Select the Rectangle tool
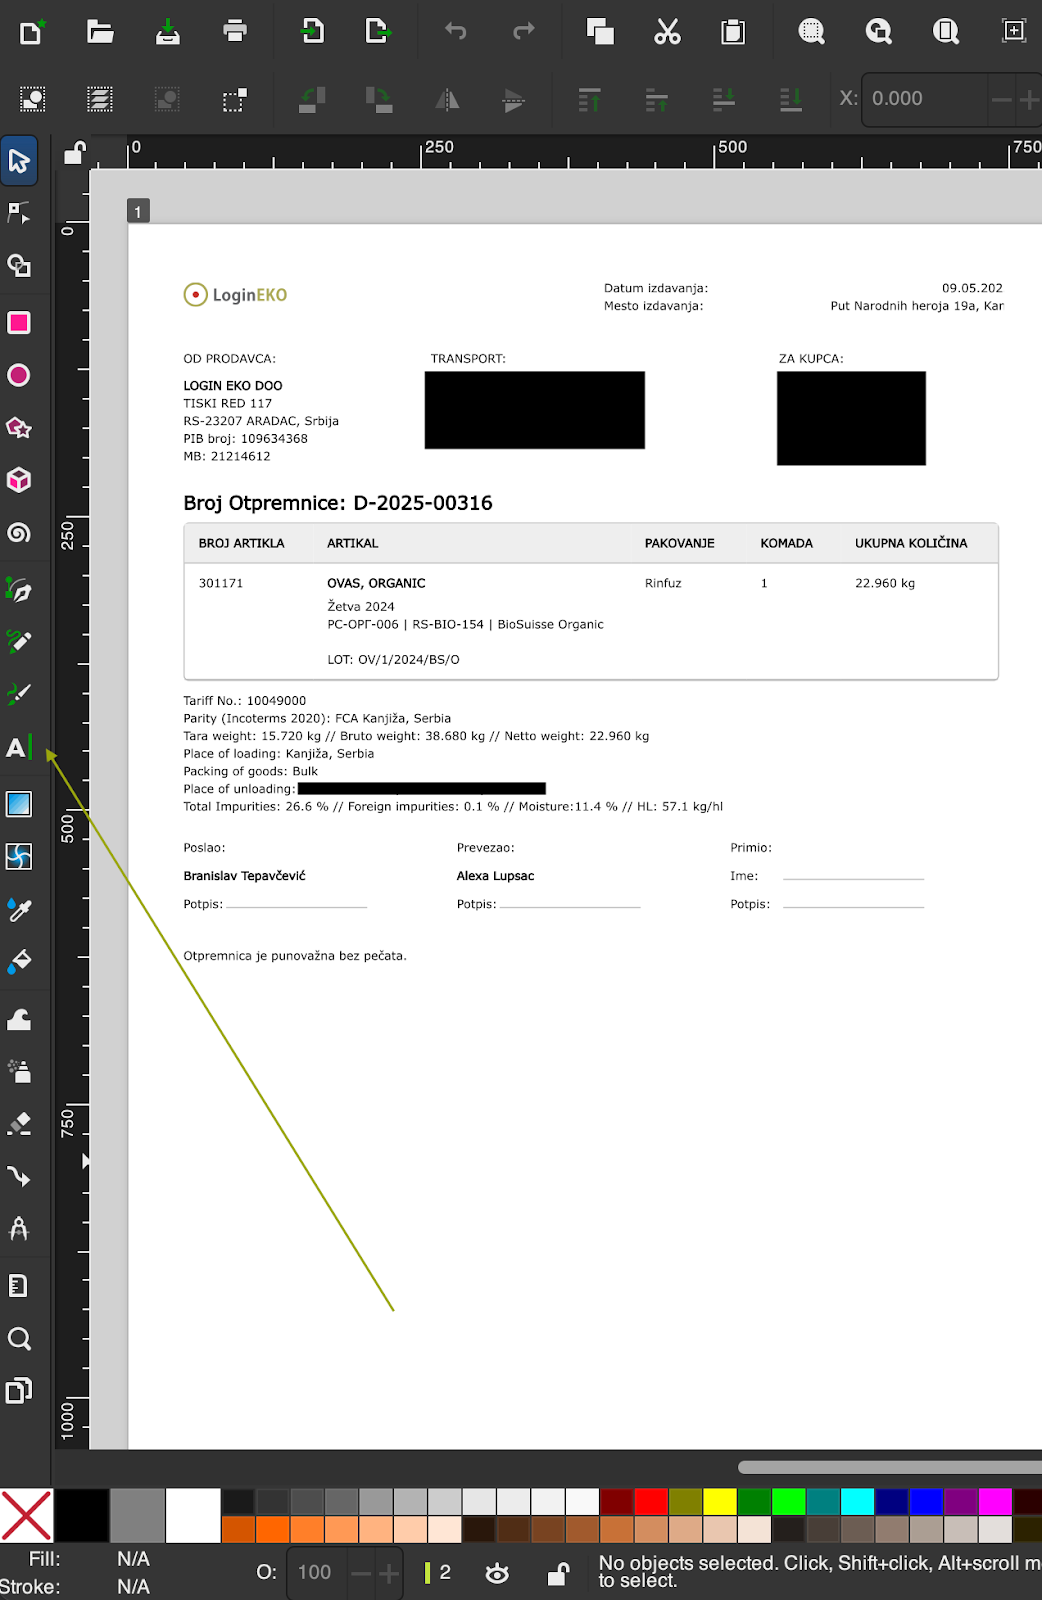The height and width of the screenshot is (1600, 1042). pos(19,323)
